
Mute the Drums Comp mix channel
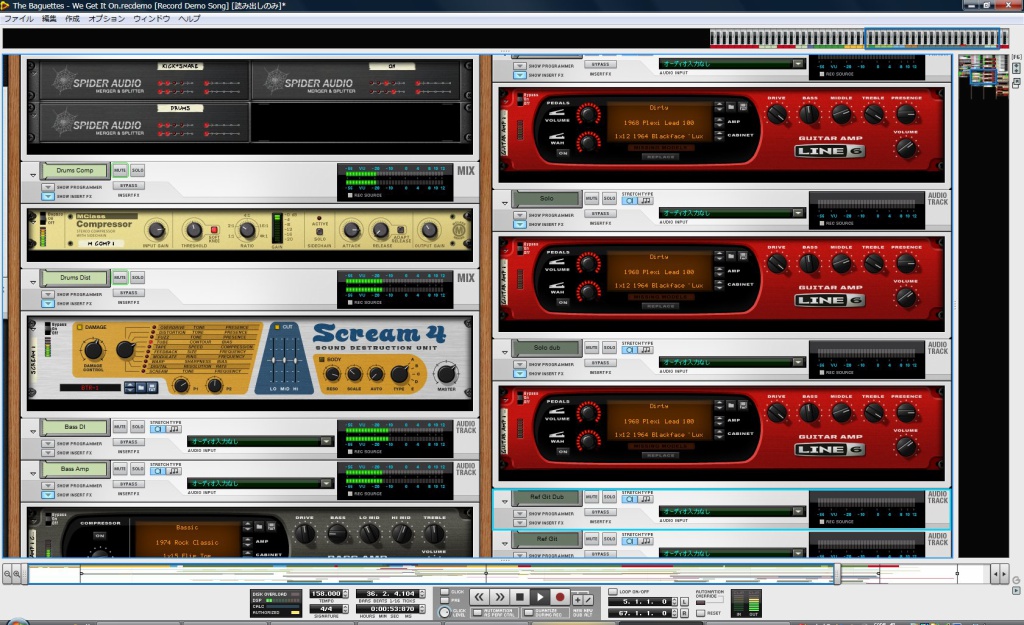[120, 170]
